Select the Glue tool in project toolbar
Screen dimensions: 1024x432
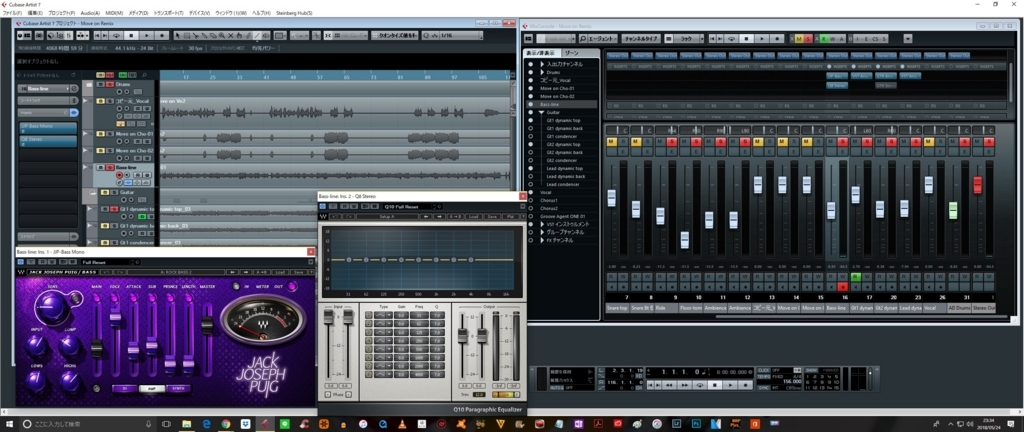pos(204,36)
